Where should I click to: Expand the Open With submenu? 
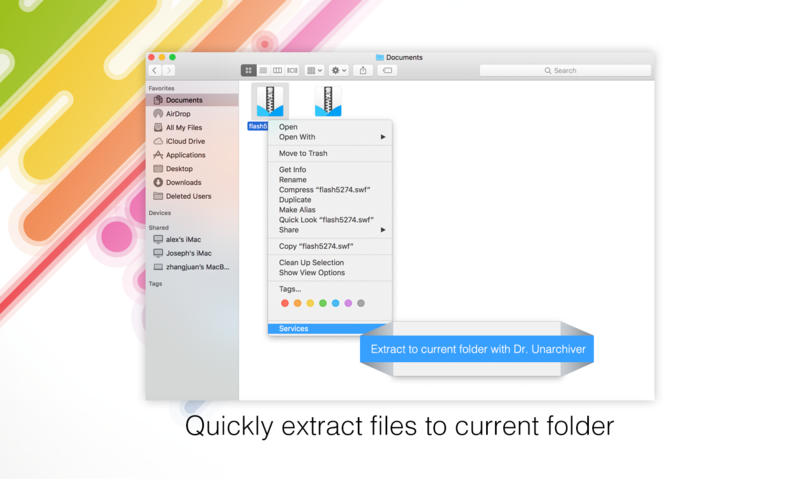[330, 137]
